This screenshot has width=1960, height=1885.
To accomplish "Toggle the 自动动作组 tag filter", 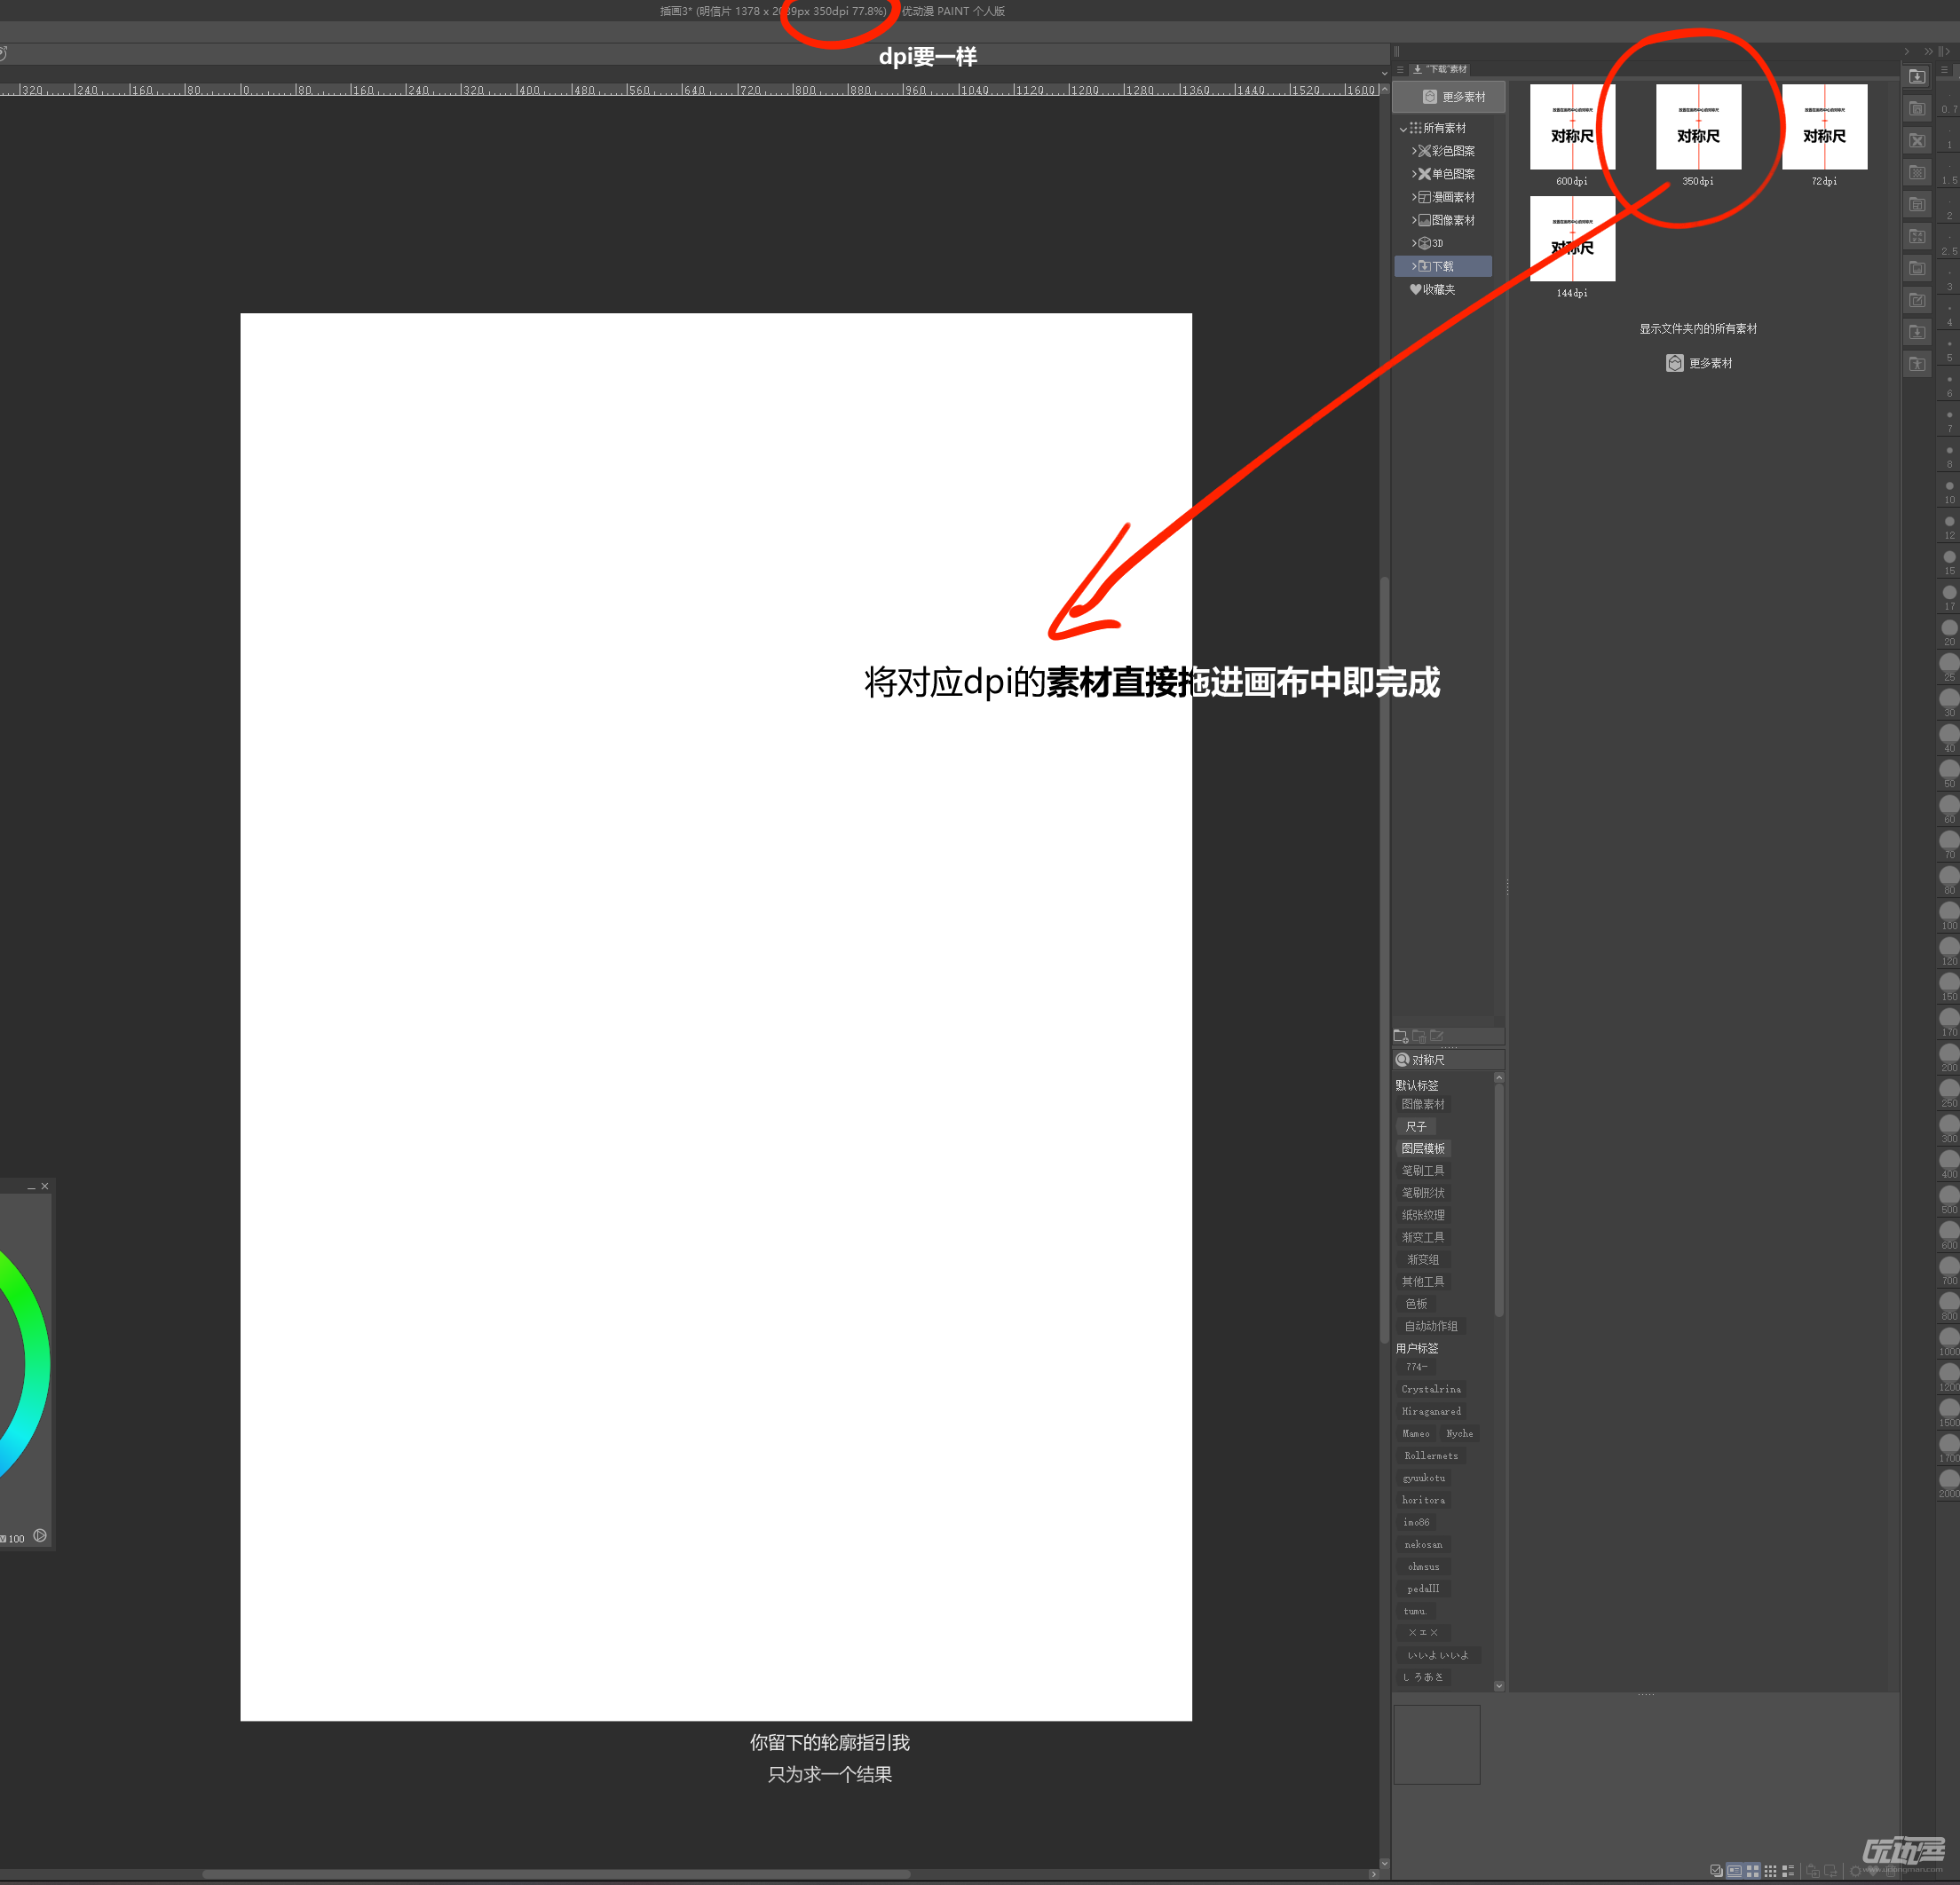I will click(x=1431, y=1326).
